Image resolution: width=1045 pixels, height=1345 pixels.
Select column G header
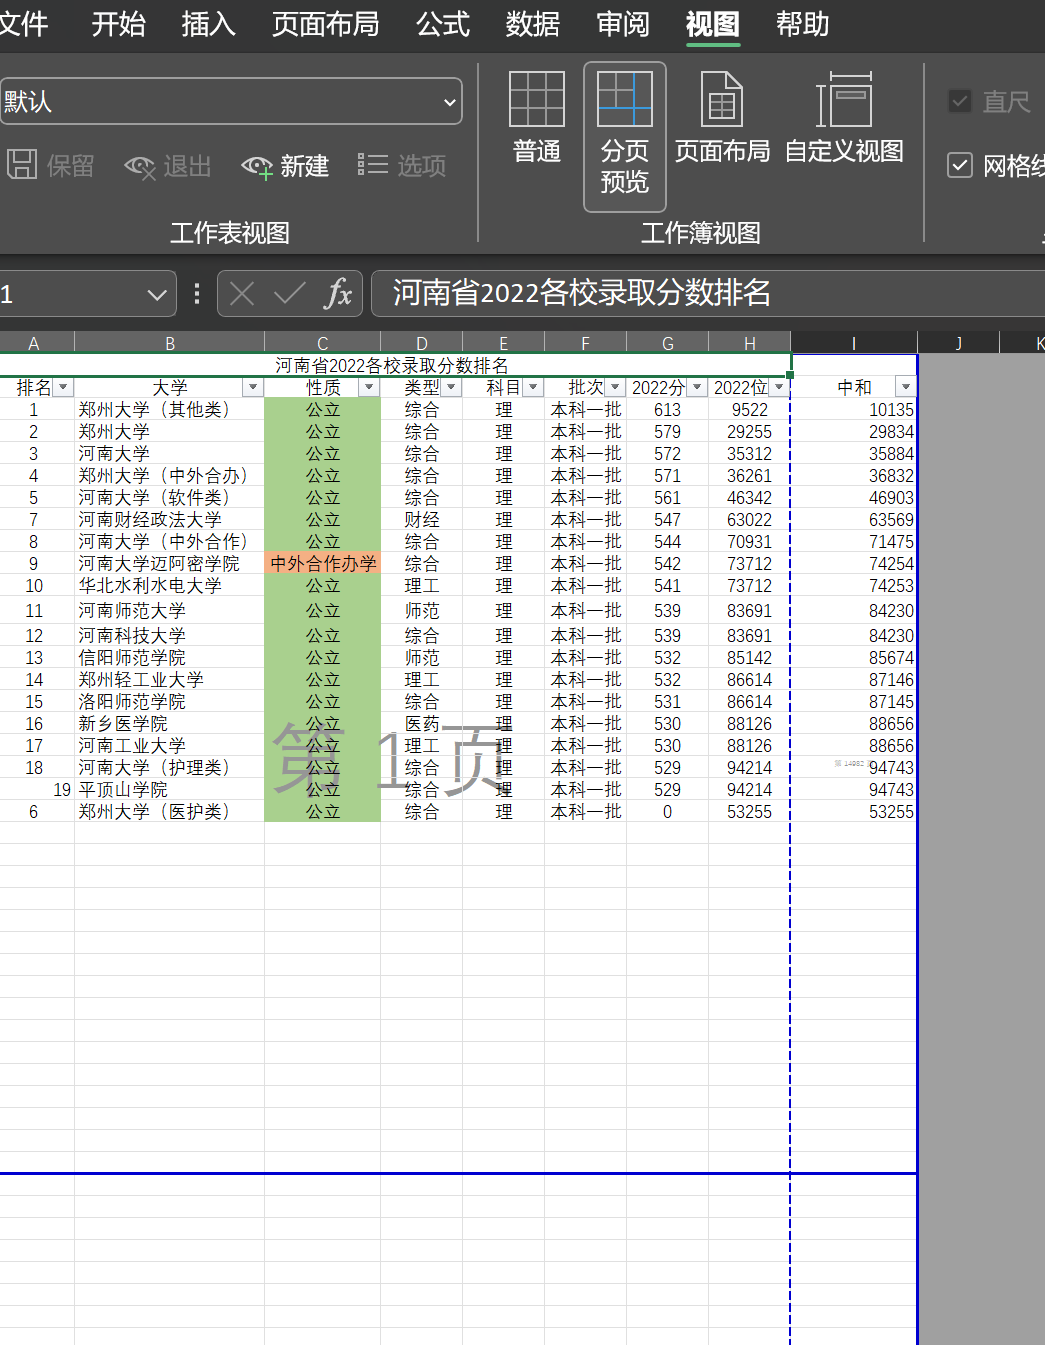[668, 343]
